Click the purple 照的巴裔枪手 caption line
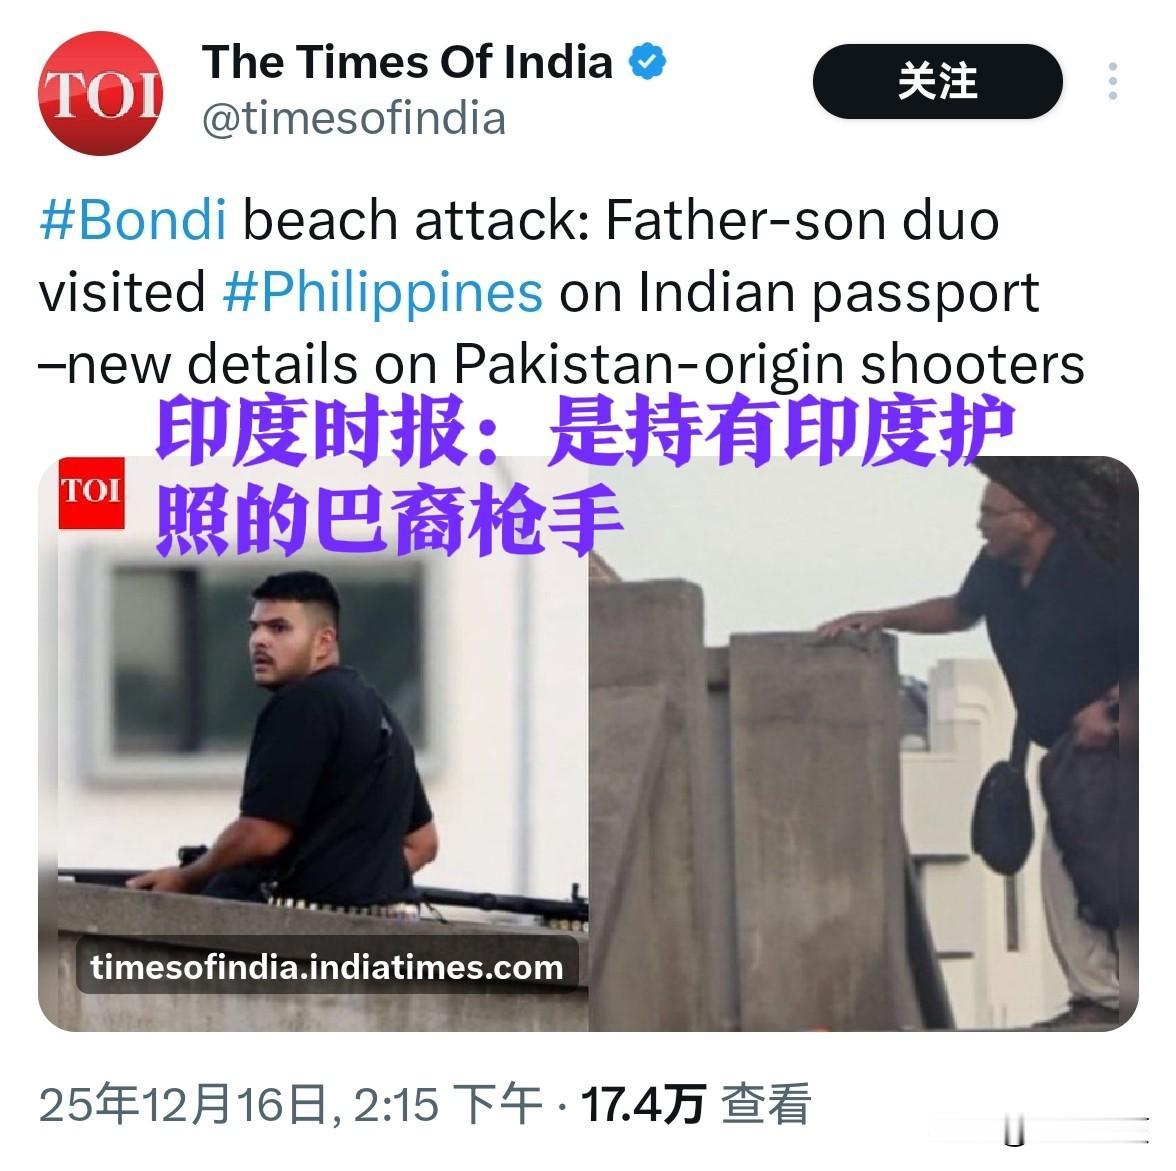This screenshot has height=1171, width=1176. [389, 519]
